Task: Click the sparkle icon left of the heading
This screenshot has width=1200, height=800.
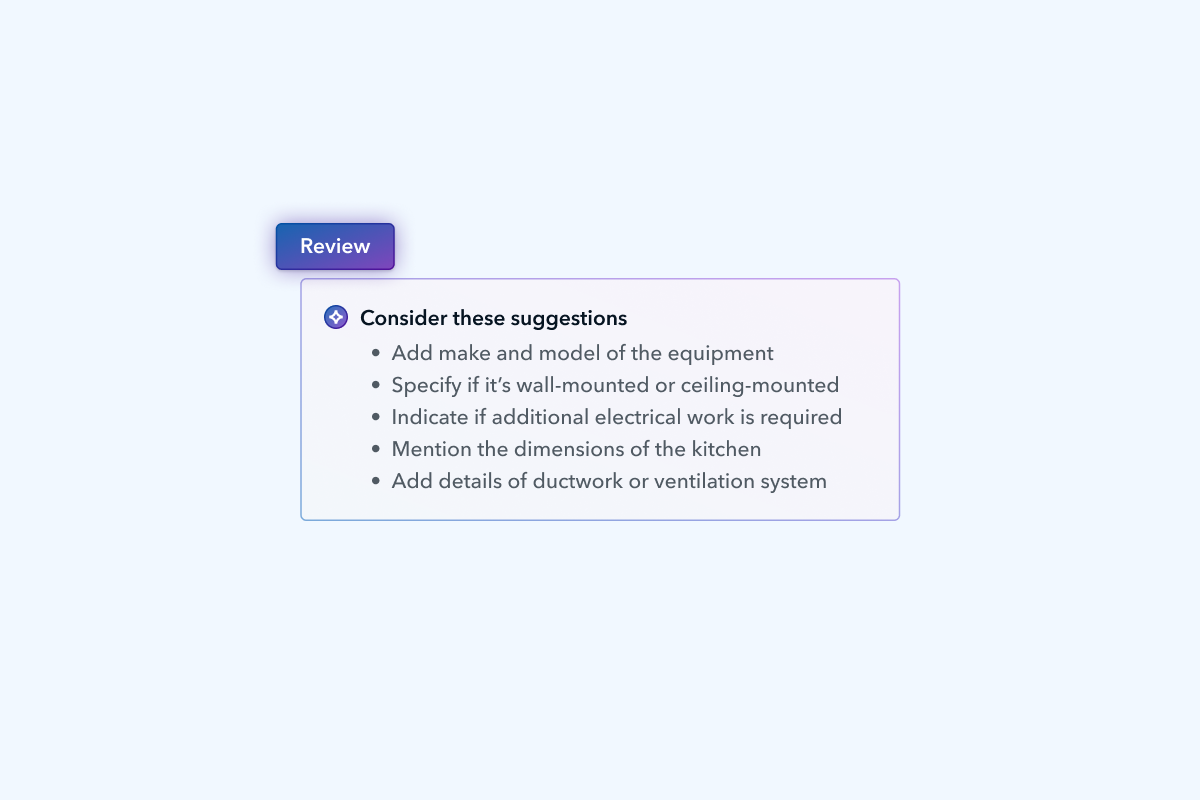Action: tap(335, 316)
